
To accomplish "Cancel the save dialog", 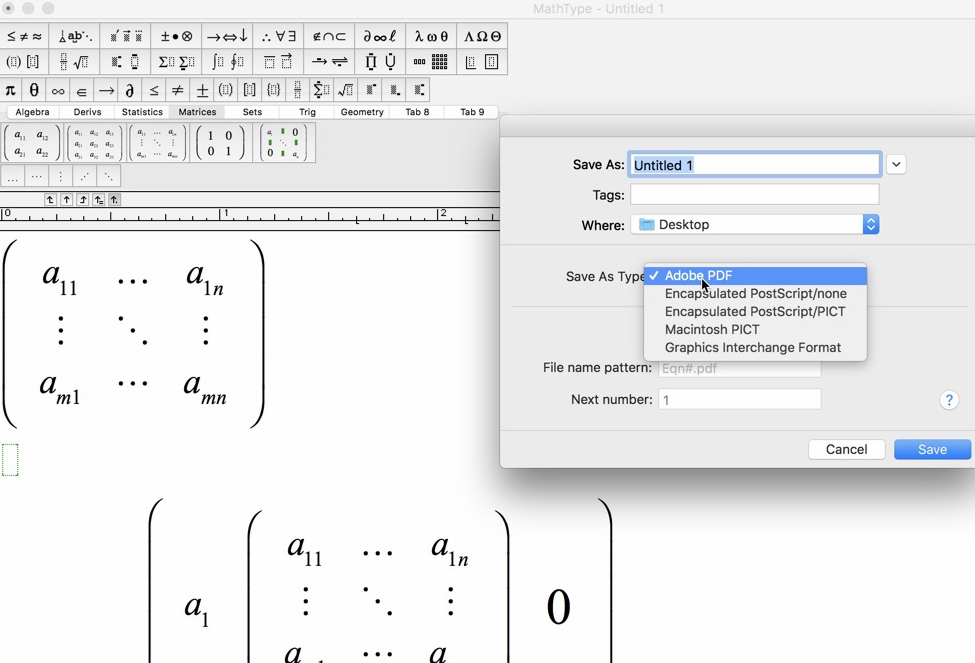I will point(846,449).
